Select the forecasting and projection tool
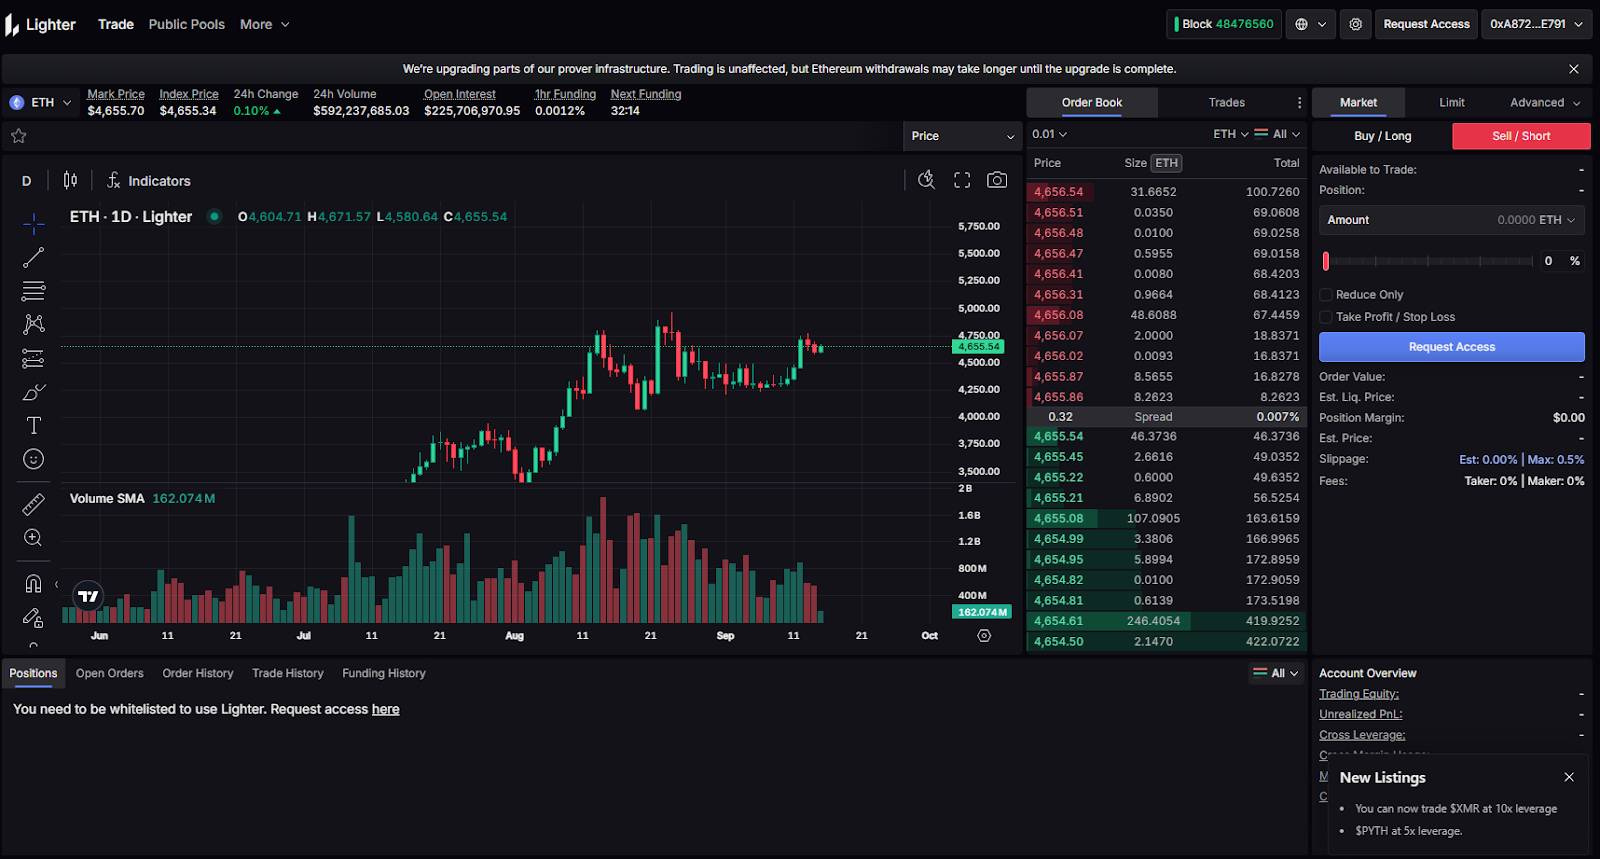 pos(33,358)
